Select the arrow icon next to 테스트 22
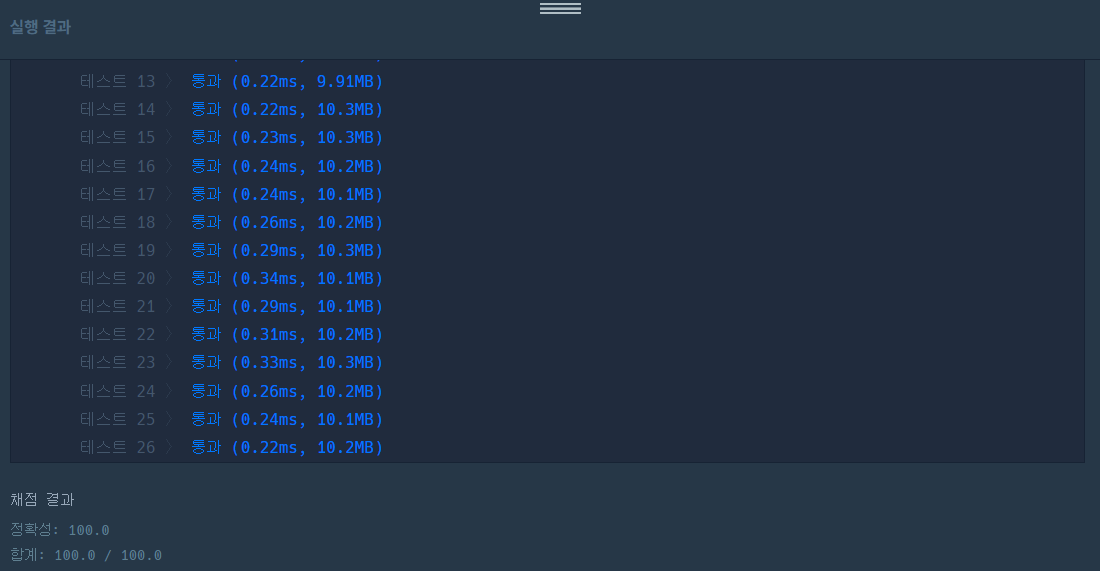Screen dimensions: 1100x571 (169, 335)
